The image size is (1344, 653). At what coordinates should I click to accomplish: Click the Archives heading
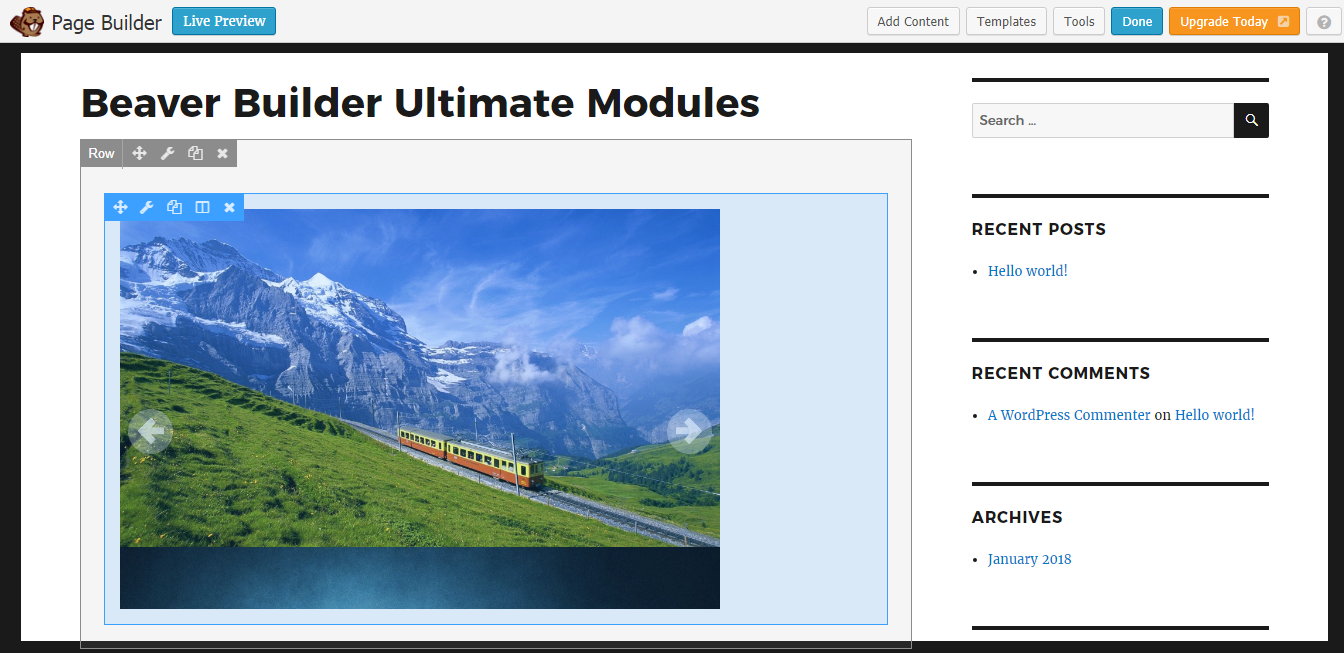pos(1017,517)
